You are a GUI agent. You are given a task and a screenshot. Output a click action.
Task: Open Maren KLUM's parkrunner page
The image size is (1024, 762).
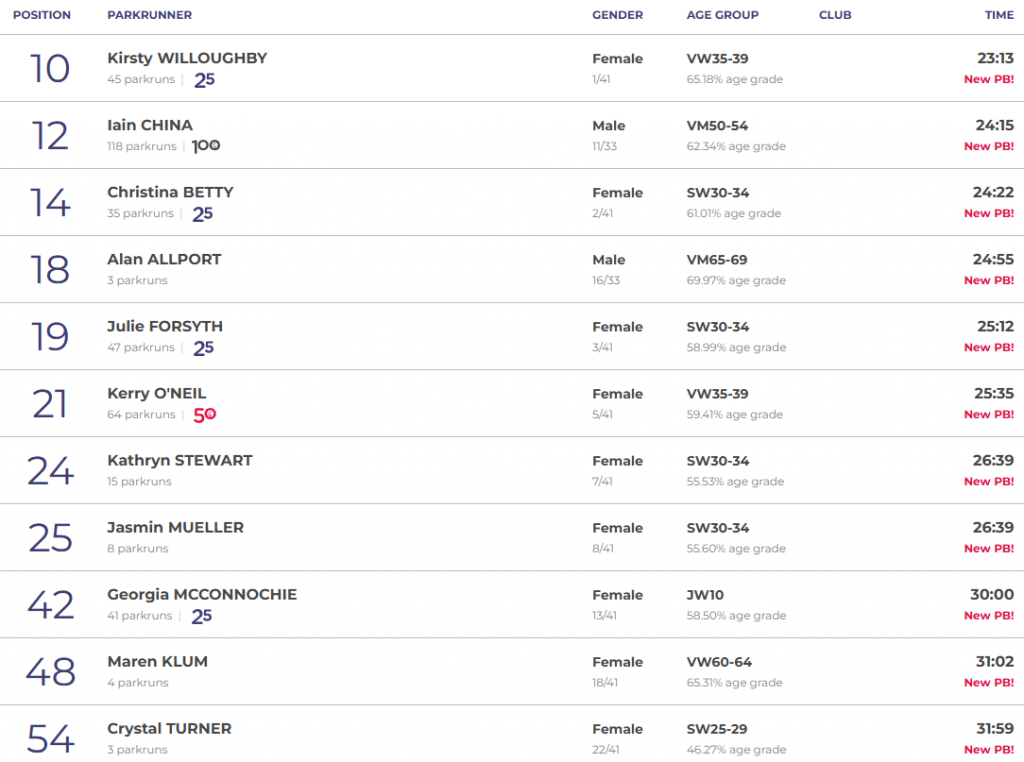click(157, 661)
